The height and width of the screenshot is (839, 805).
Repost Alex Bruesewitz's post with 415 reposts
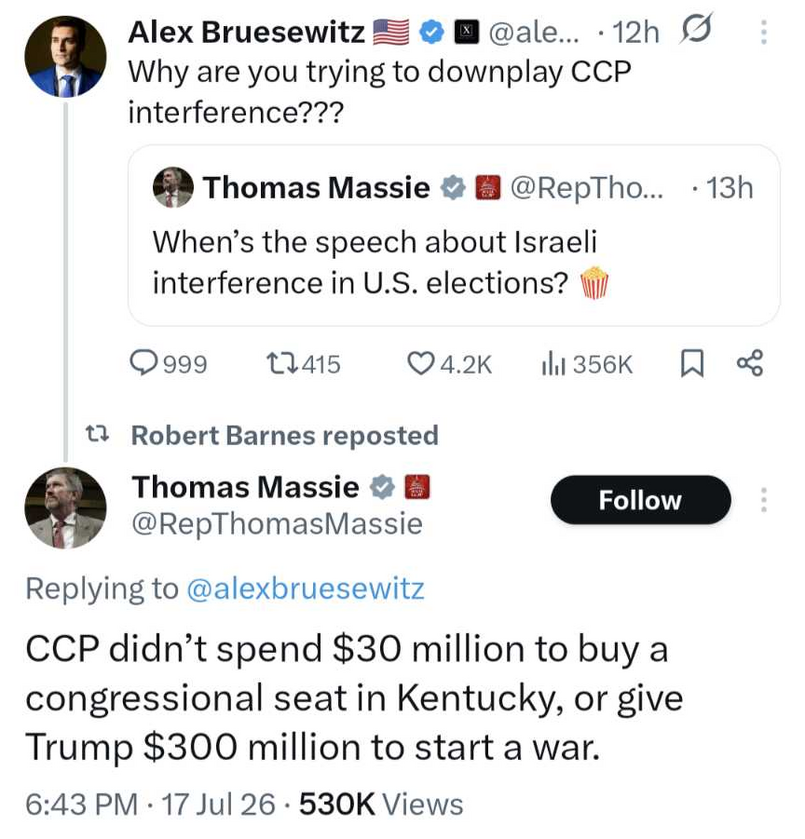click(303, 364)
